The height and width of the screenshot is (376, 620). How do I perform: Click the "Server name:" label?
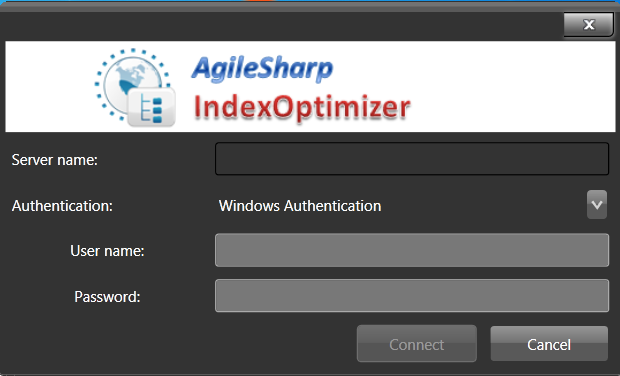click(55, 160)
